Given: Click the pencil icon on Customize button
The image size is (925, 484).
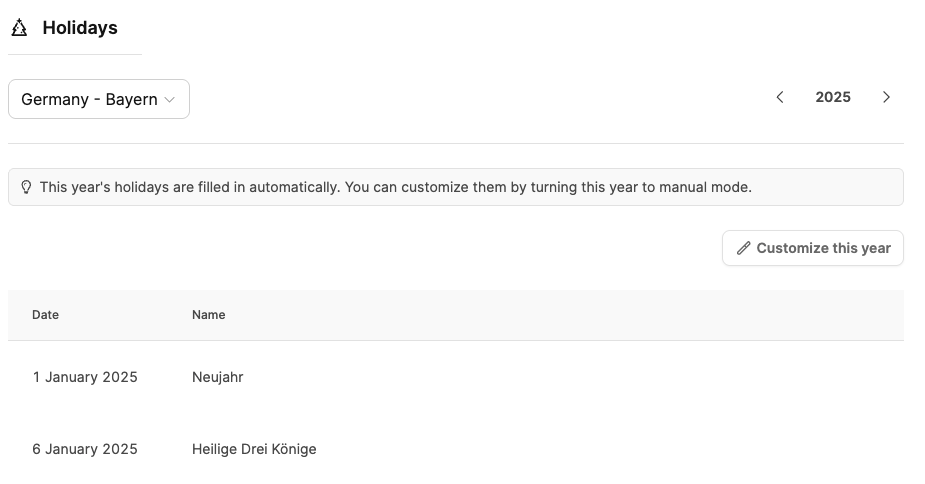Looking at the screenshot, I should (743, 248).
